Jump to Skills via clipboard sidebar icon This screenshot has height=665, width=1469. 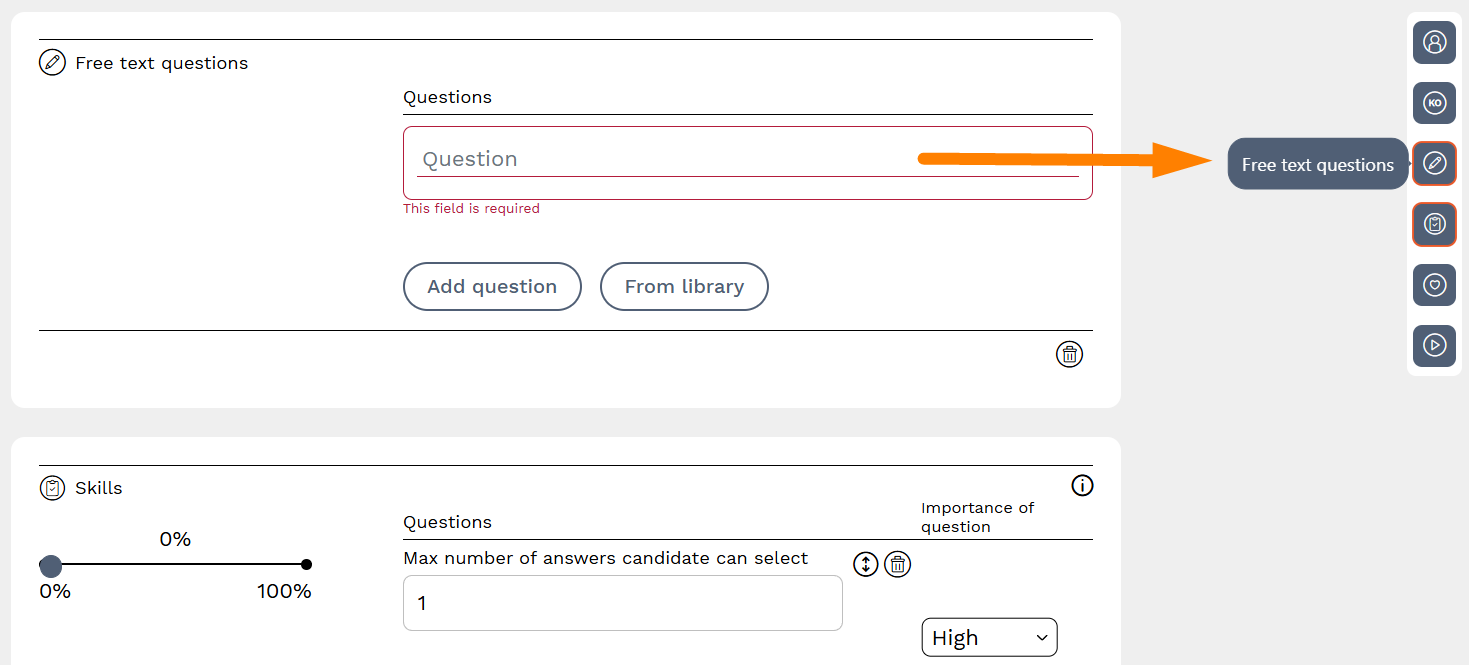tap(1434, 224)
